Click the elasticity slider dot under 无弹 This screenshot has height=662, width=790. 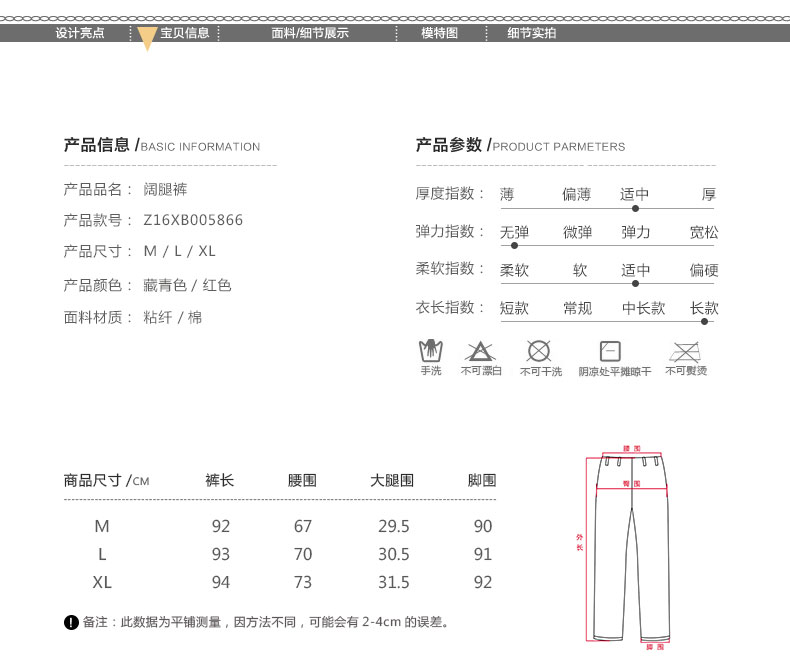pos(514,245)
